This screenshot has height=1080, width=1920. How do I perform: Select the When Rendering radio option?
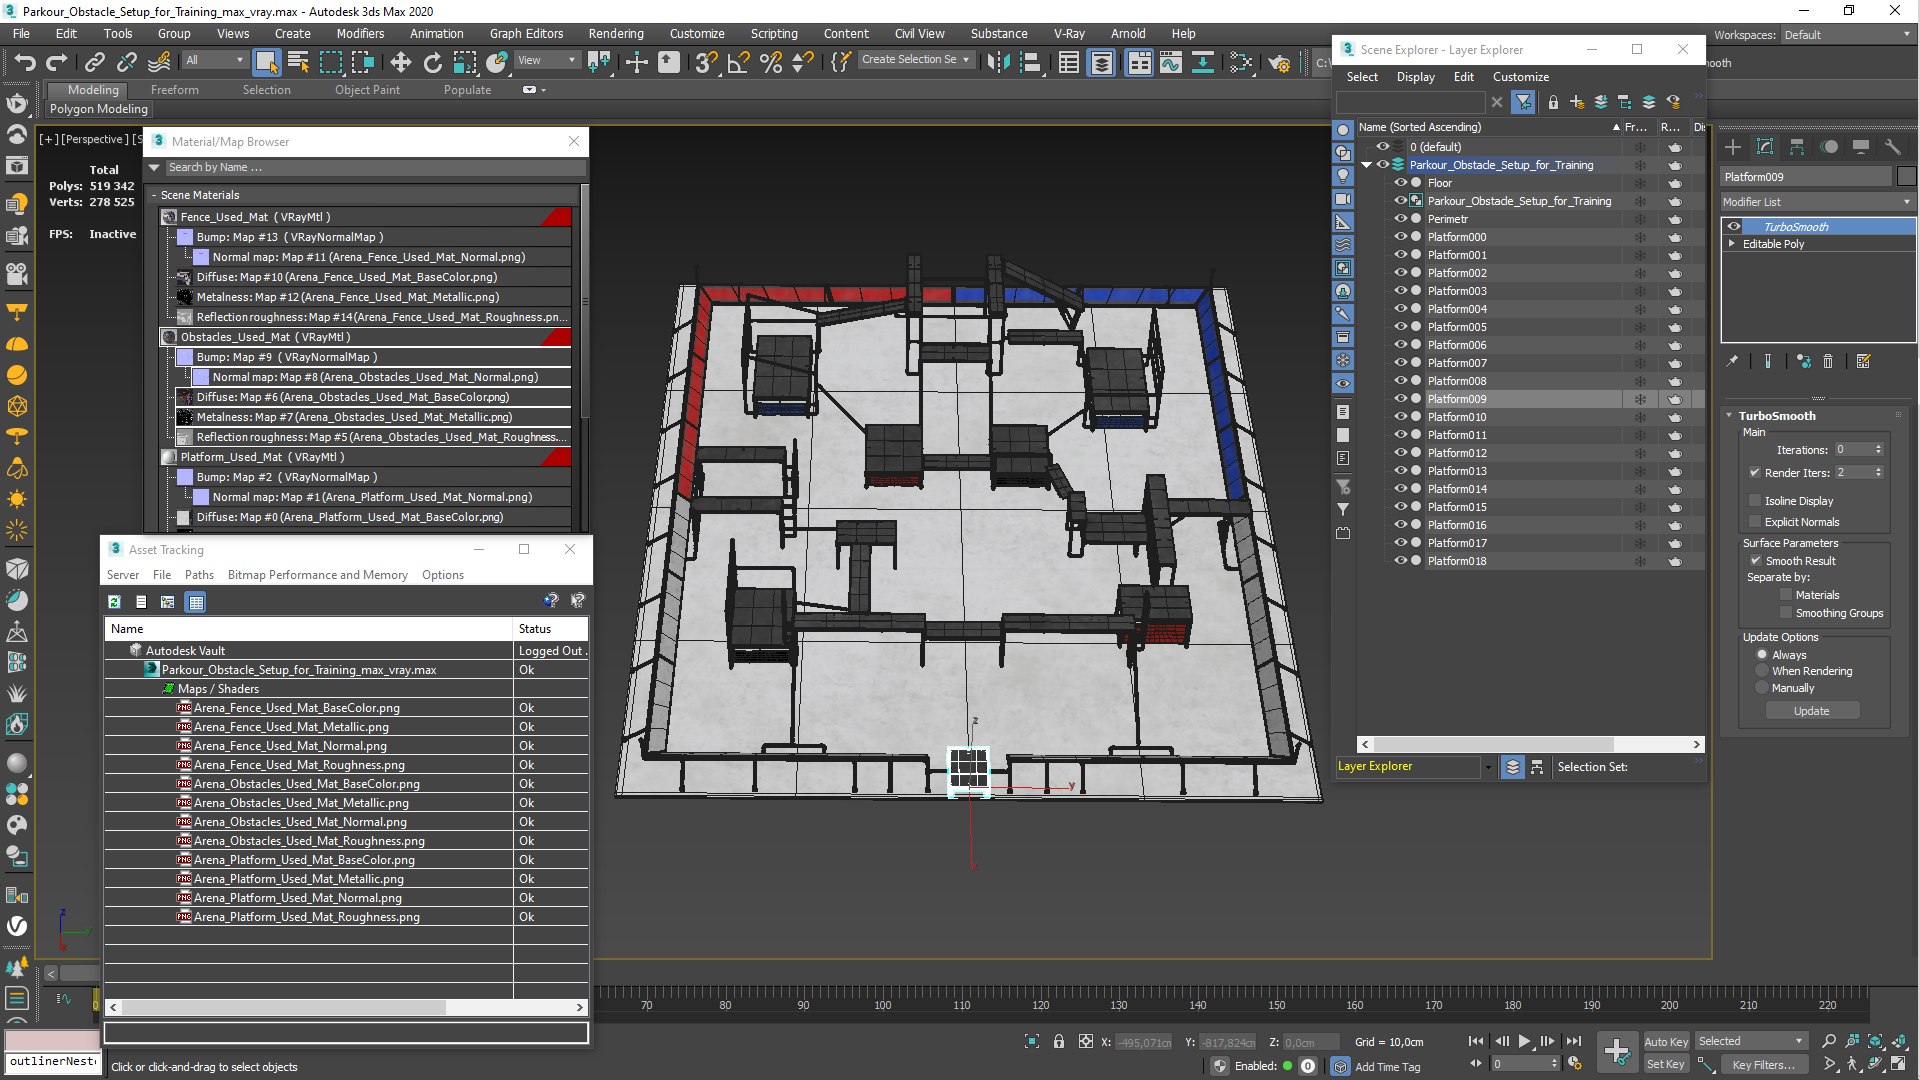(x=1762, y=671)
